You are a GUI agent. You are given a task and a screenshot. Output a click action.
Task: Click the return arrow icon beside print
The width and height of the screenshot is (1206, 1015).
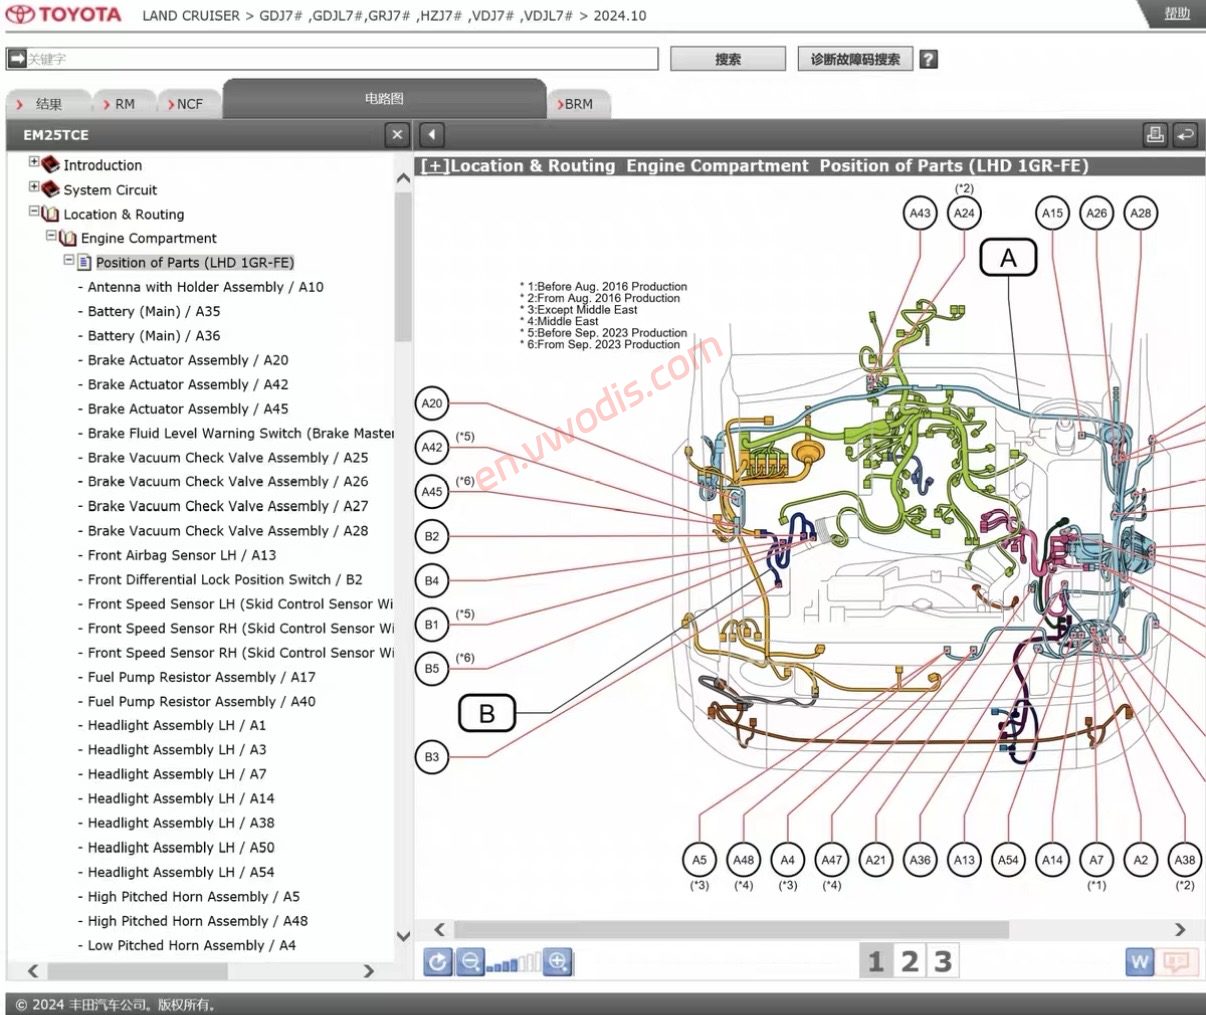(1186, 134)
